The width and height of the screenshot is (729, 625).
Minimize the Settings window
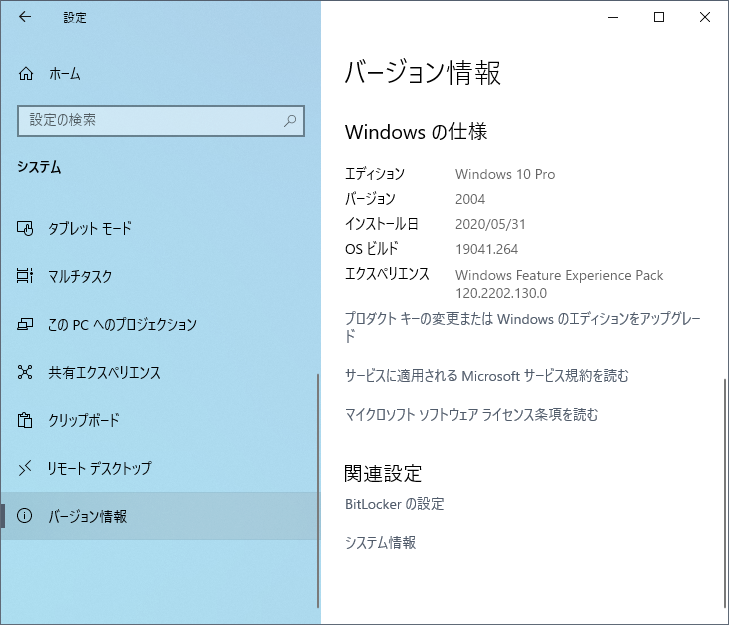(613, 17)
